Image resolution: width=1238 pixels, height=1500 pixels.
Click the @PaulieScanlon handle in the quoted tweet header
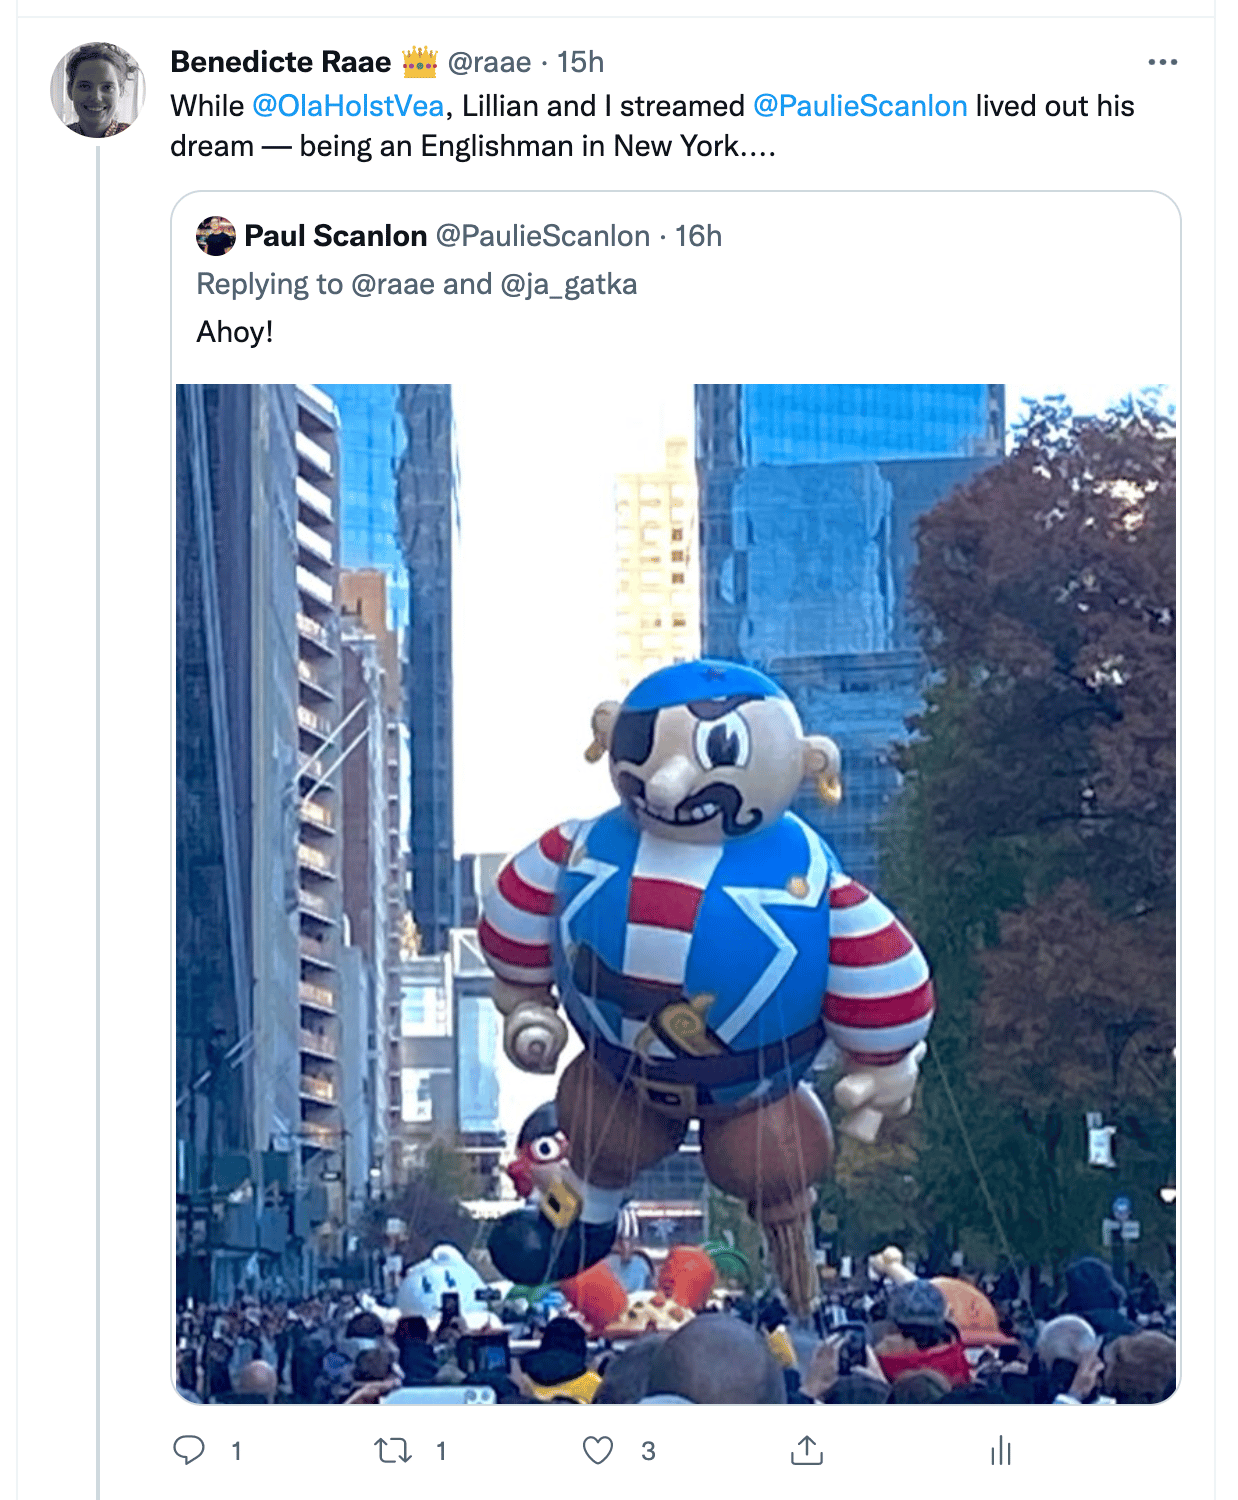click(543, 236)
